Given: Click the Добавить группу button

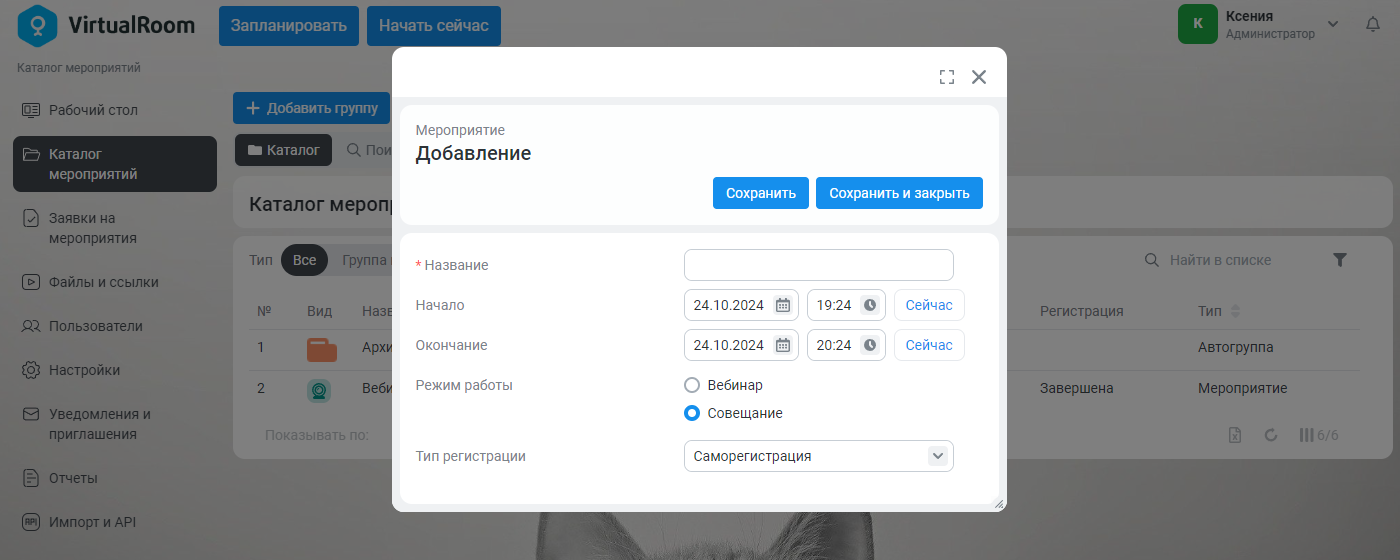Looking at the screenshot, I should [x=312, y=108].
